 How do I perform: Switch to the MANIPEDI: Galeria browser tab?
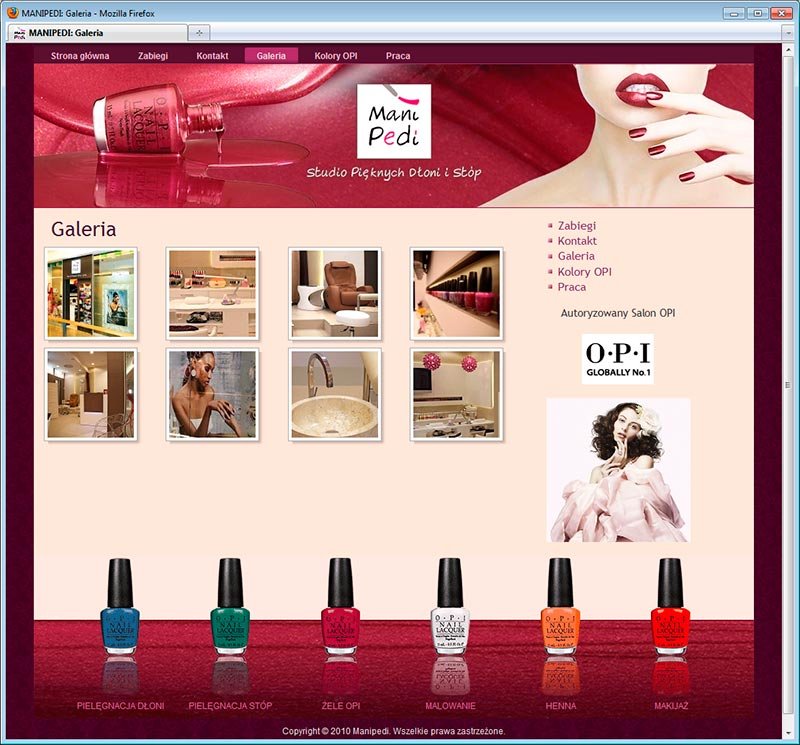(98, 33)
